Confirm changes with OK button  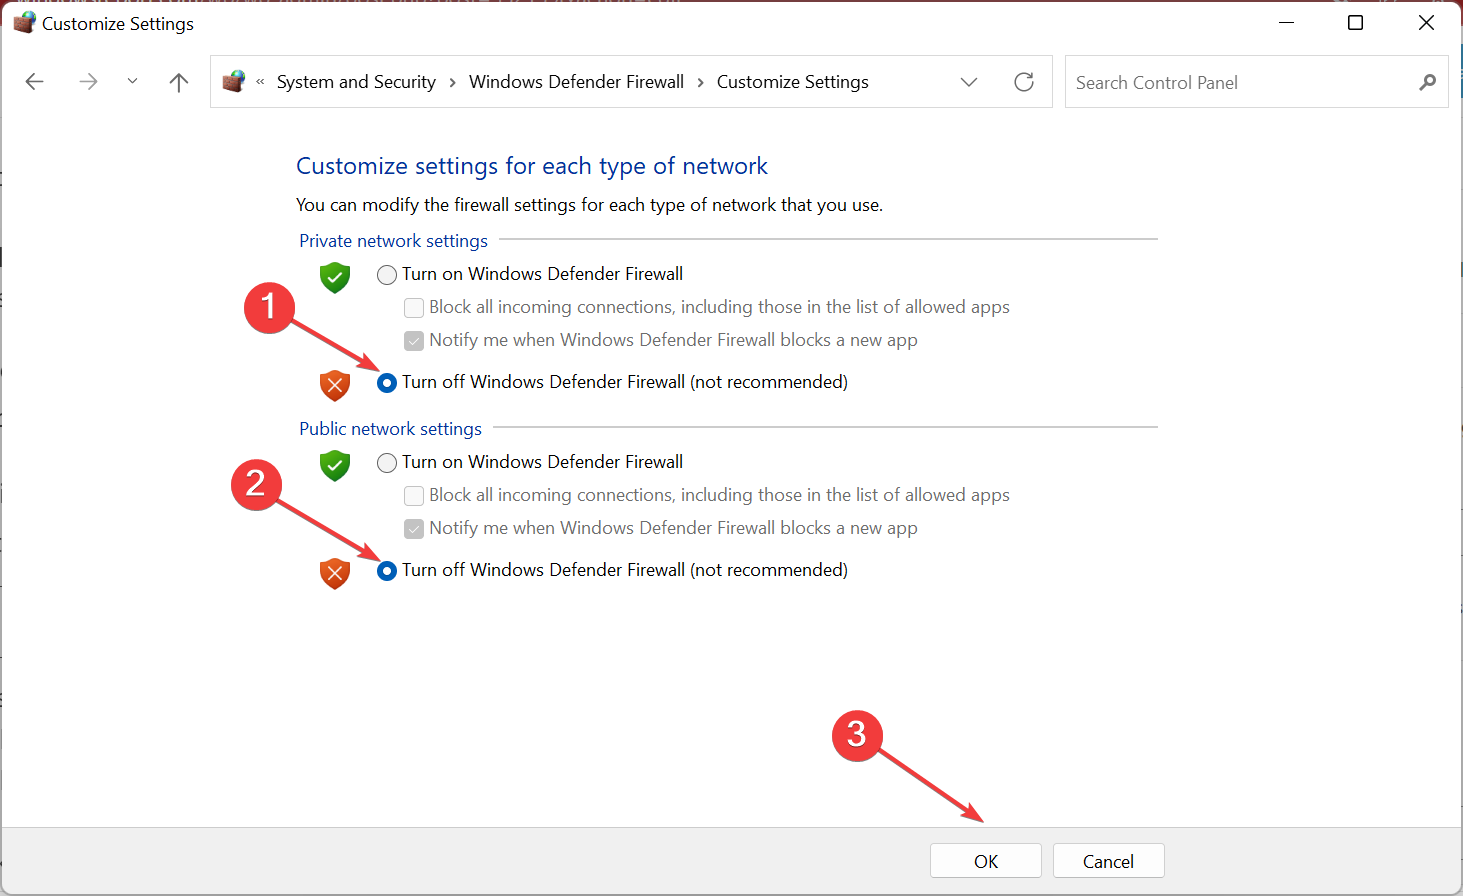(986, 861)
